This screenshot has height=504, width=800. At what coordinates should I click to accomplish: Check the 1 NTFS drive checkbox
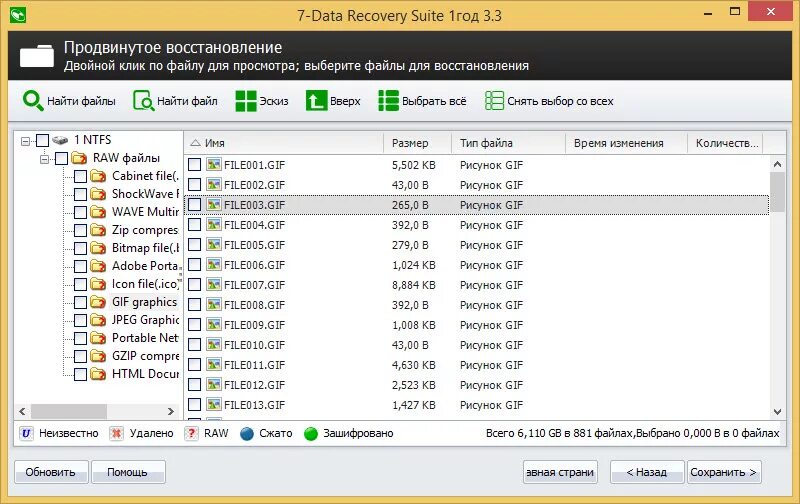pyautogui.click(x=42, y=140)
